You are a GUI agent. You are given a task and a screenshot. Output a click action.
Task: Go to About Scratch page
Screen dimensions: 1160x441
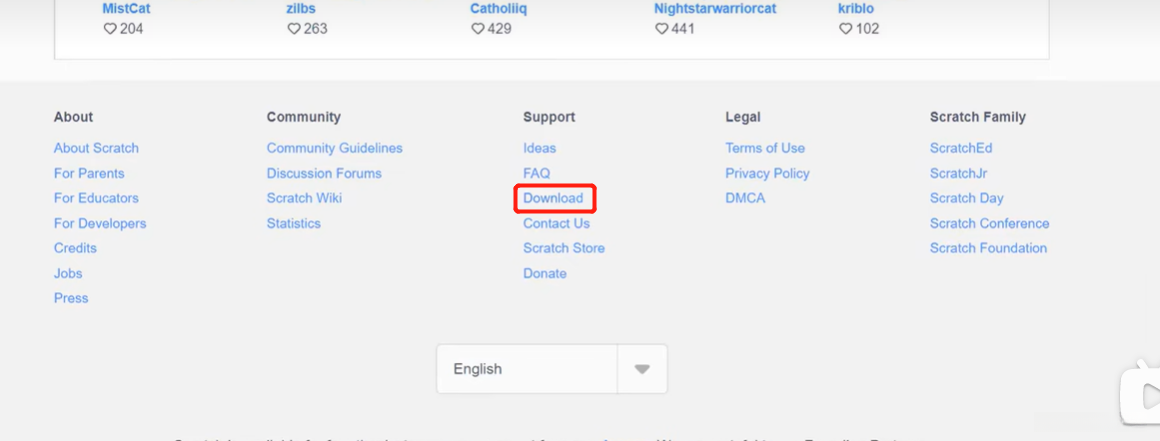96,148
